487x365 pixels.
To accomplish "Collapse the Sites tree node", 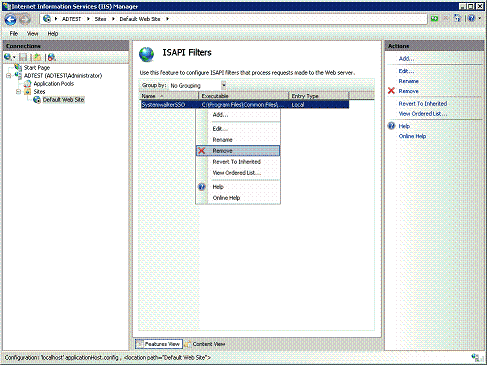I will coord(18,92).
